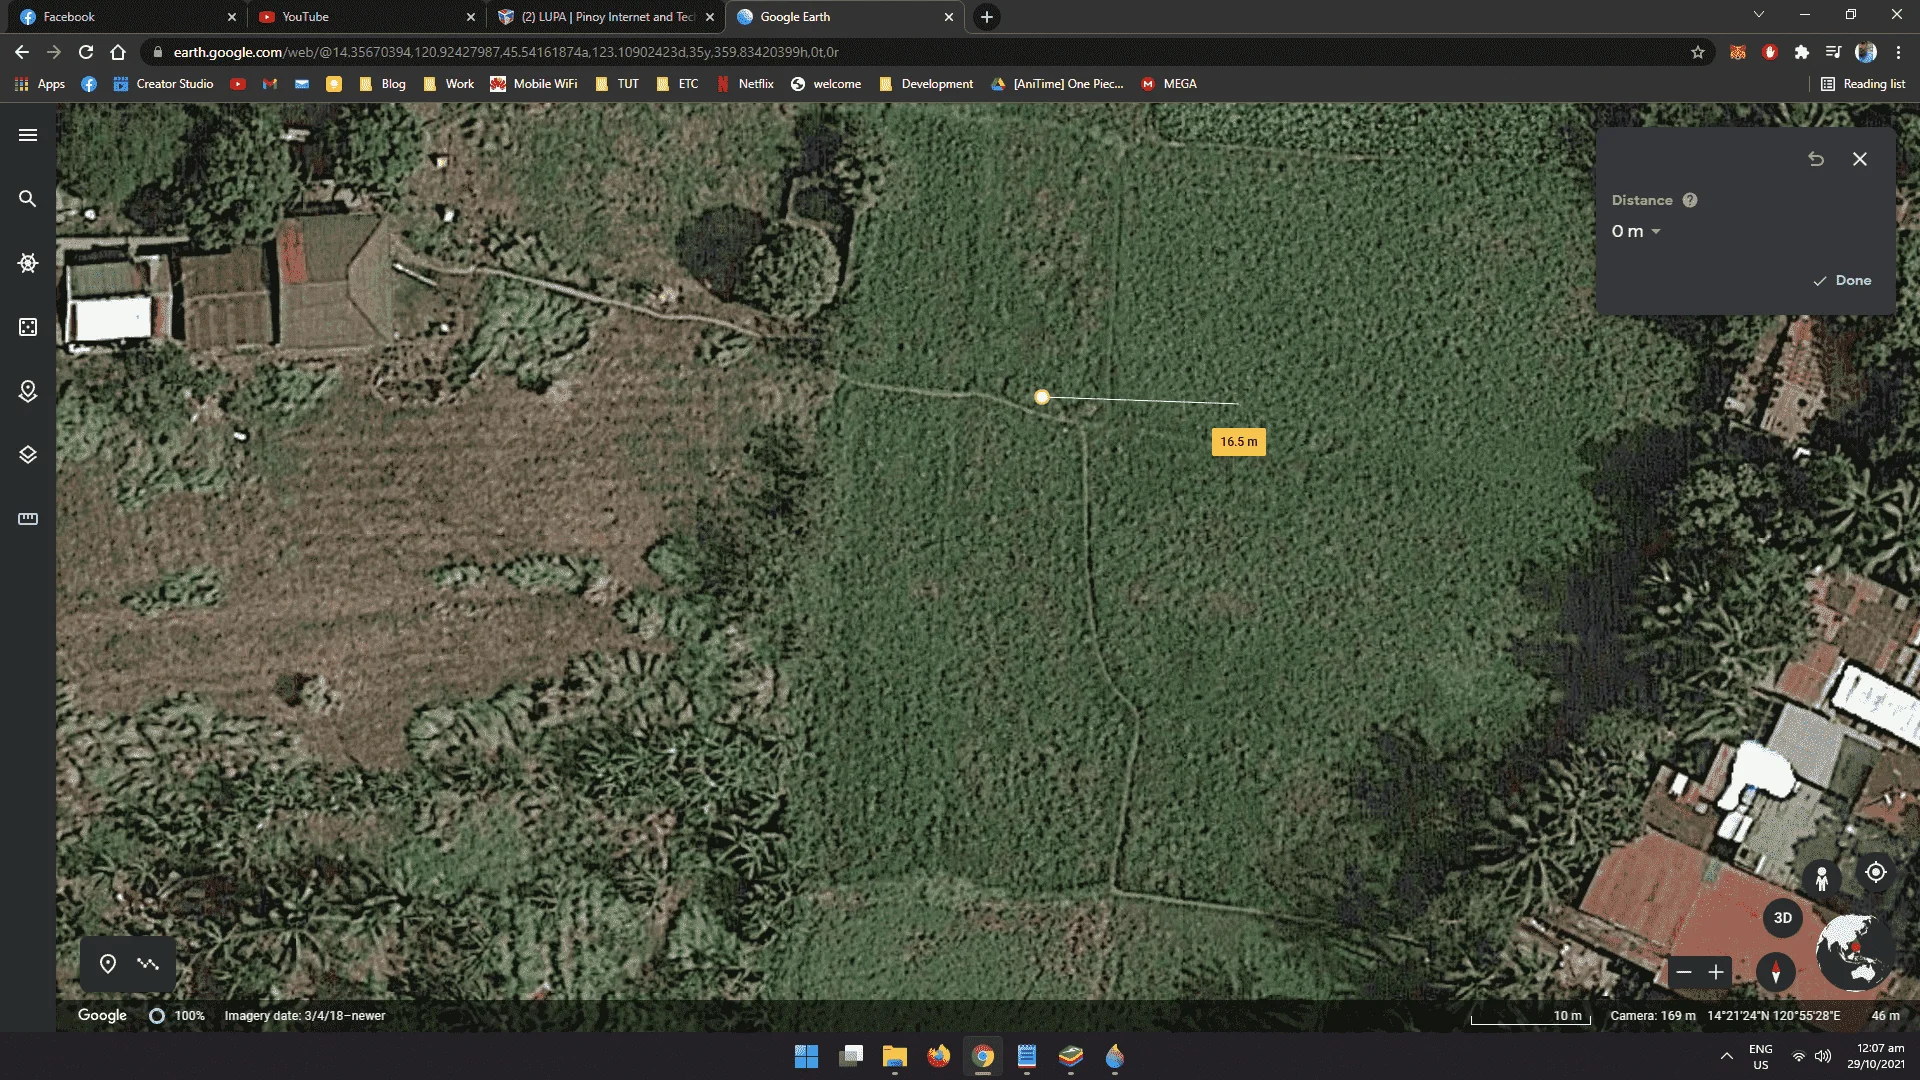
Task: Switch to the LUPA Pinoy Internet tab
Action: tap(607, 17)
